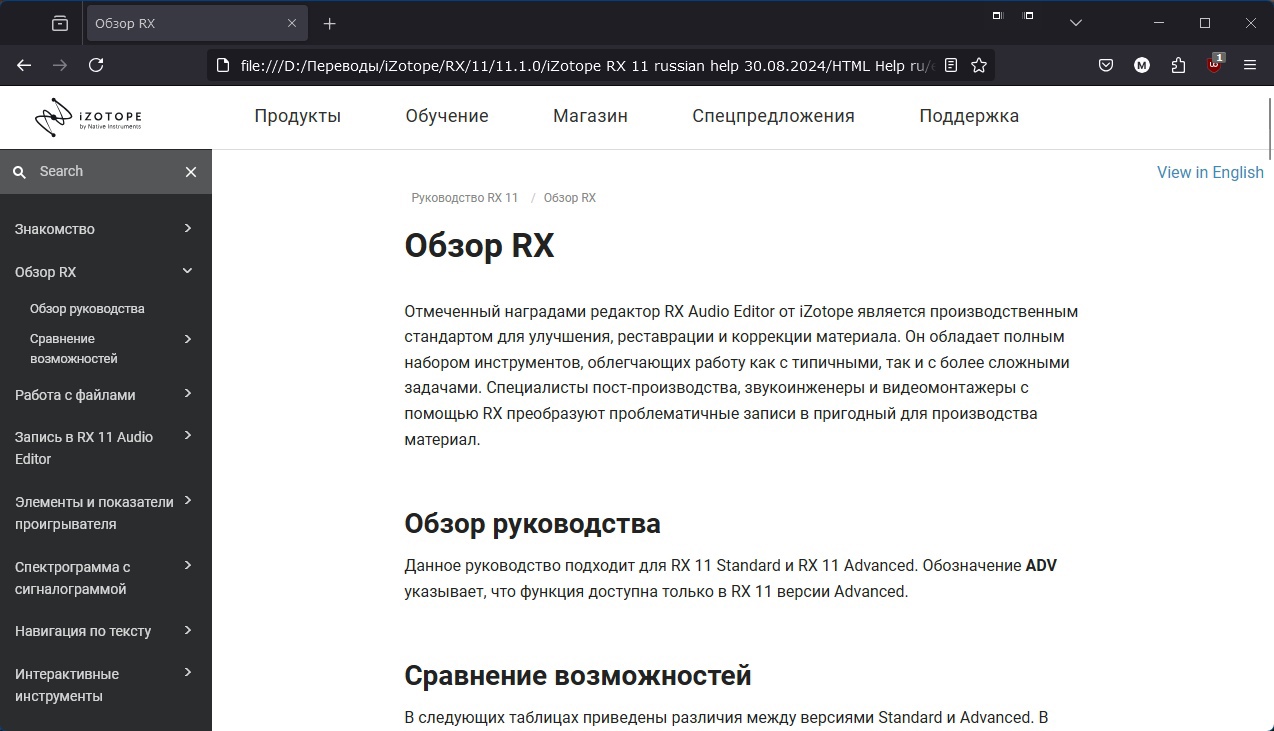Expand the Сравнение возможностей chevron
The width and height of the screenshot is (1274, 731).
[x=188, y=339]
